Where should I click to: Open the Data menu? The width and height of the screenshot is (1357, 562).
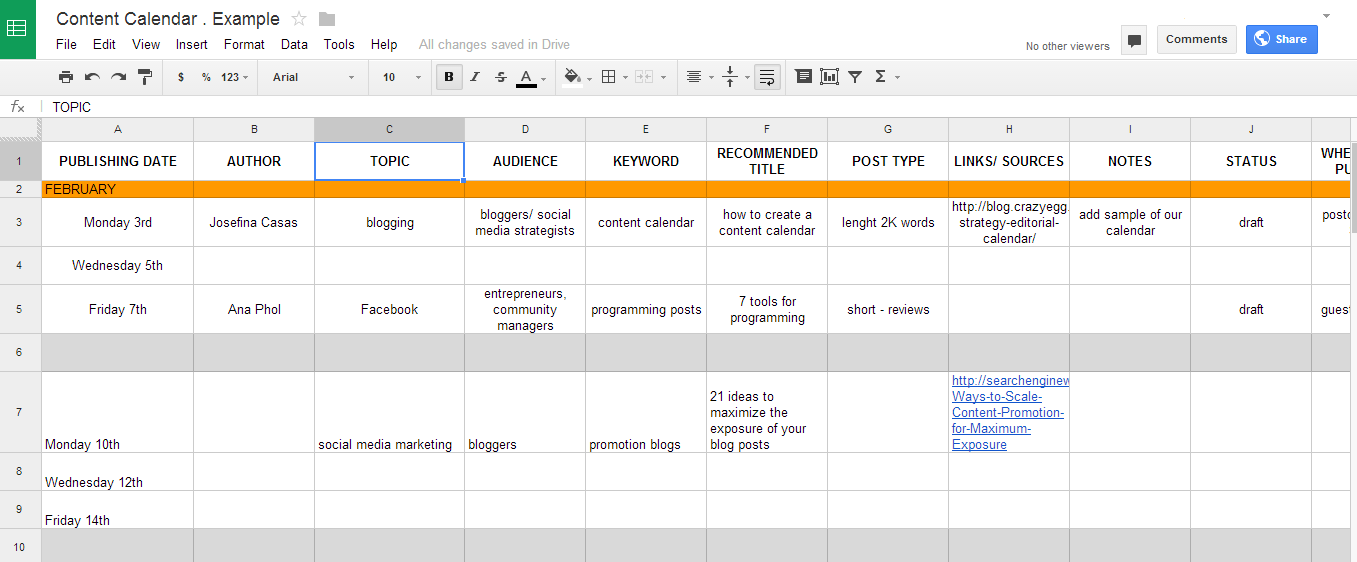tap(294, 44)
